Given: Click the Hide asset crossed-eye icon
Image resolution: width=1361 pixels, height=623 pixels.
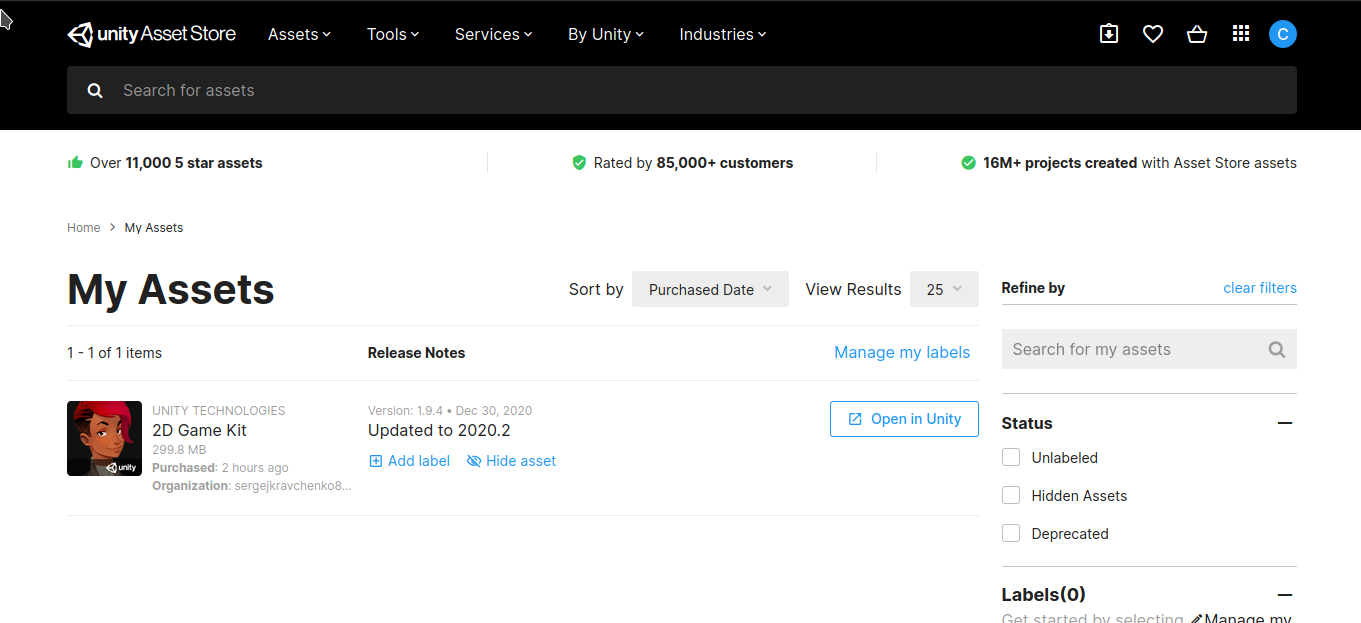Looking at the screenshot, I should click(474, 461).
